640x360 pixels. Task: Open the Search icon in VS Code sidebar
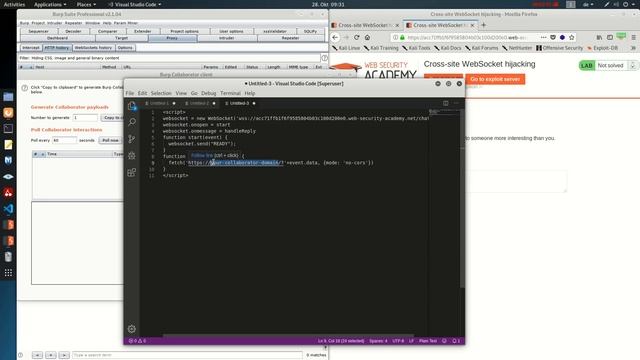(132, 122)
